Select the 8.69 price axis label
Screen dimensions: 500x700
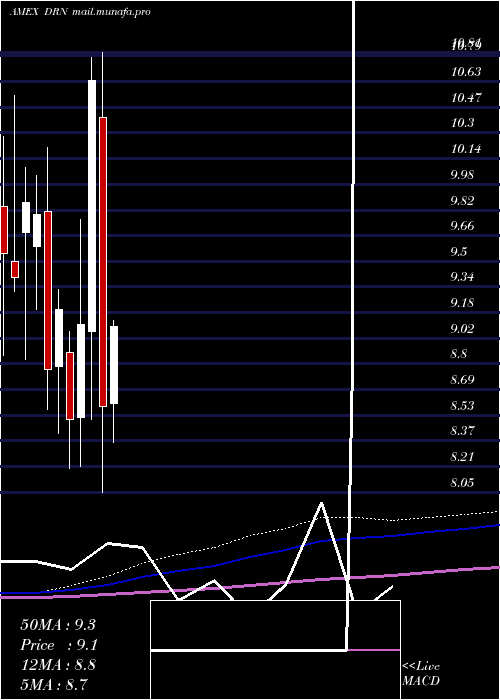(x=462, y=380)
